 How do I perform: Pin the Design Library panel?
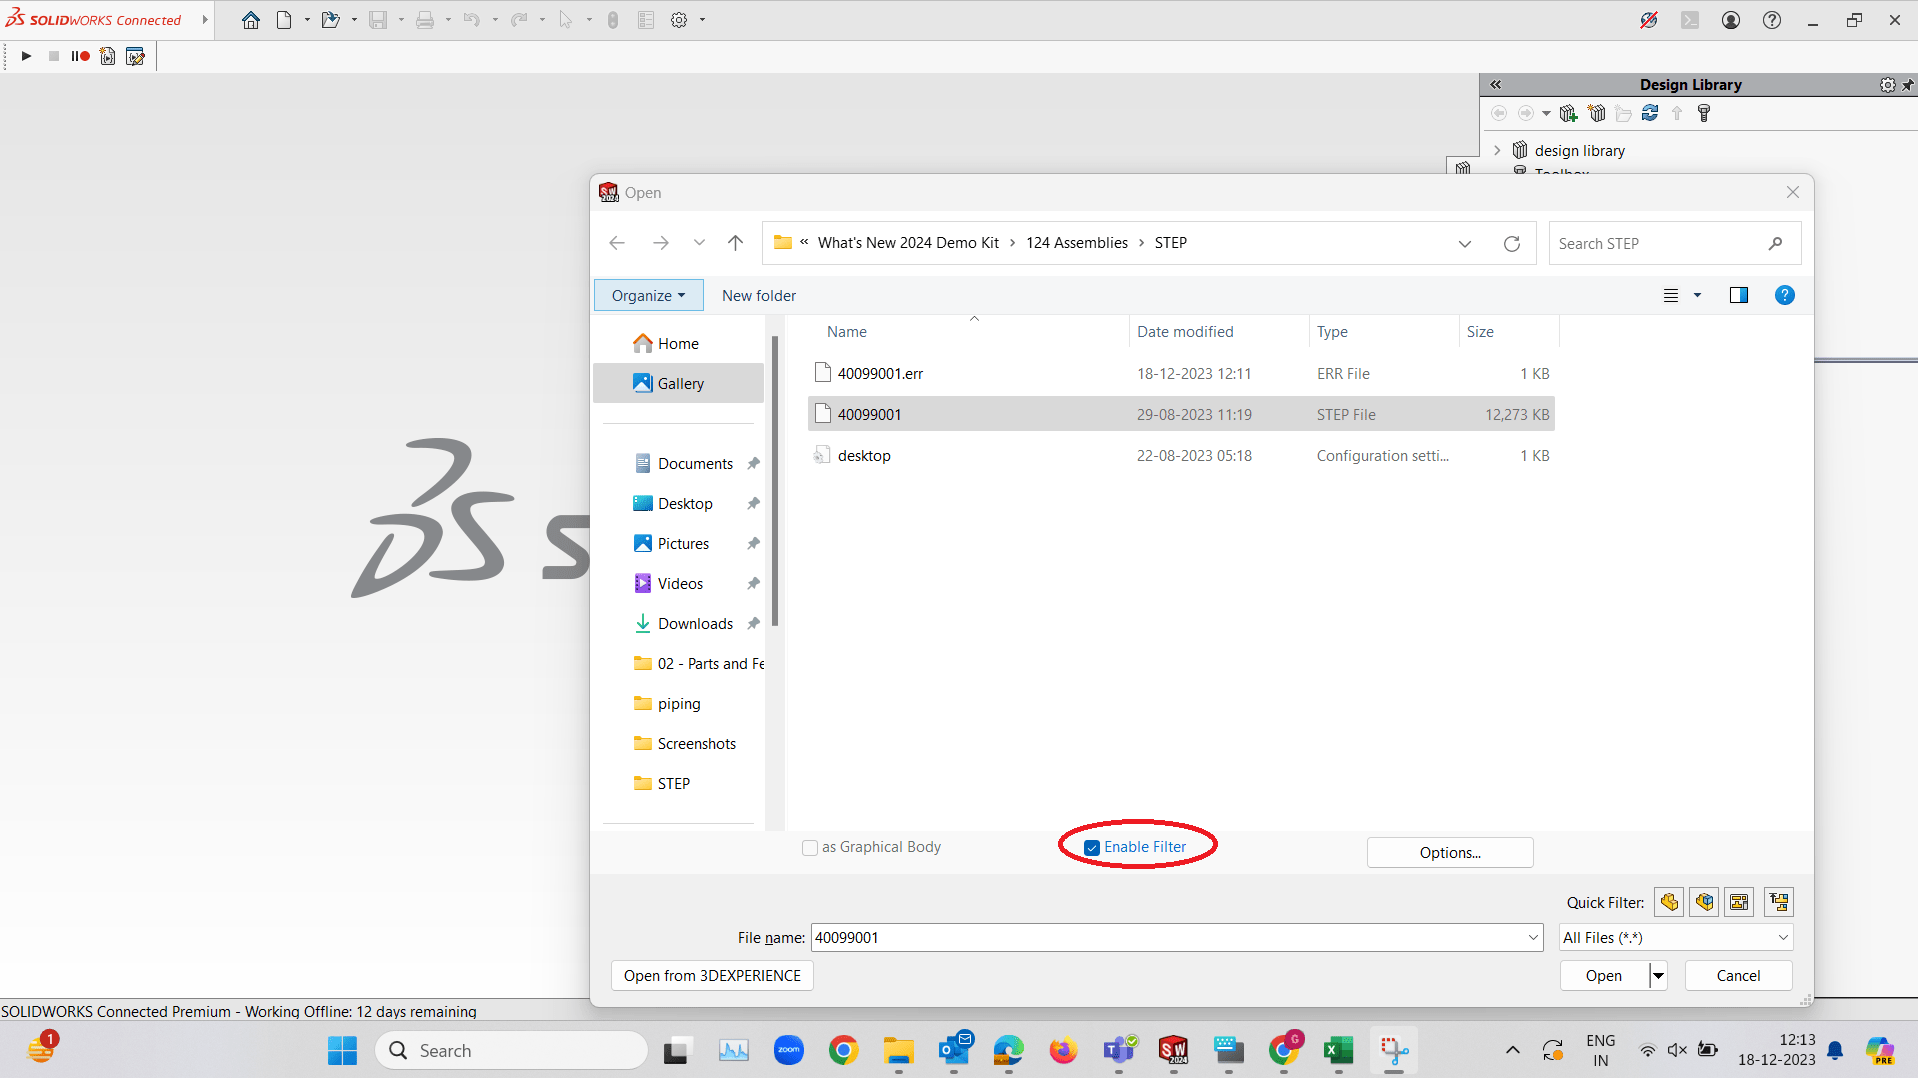(x=1908, y=85)
